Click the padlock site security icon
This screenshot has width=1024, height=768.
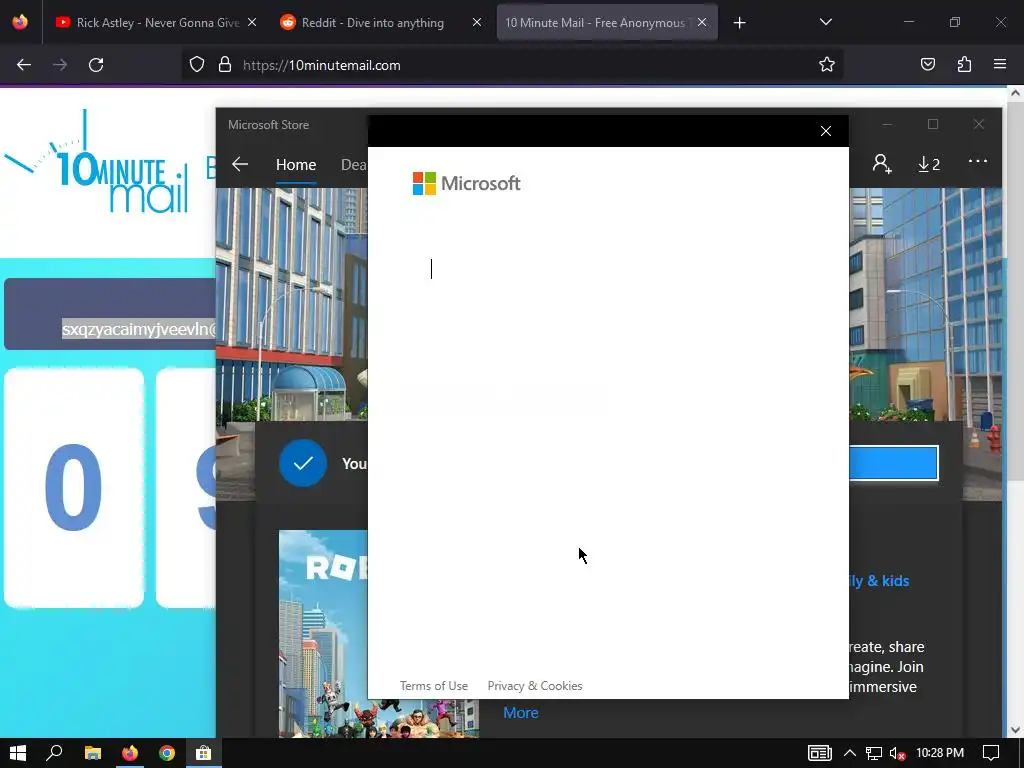click(225, 65)
